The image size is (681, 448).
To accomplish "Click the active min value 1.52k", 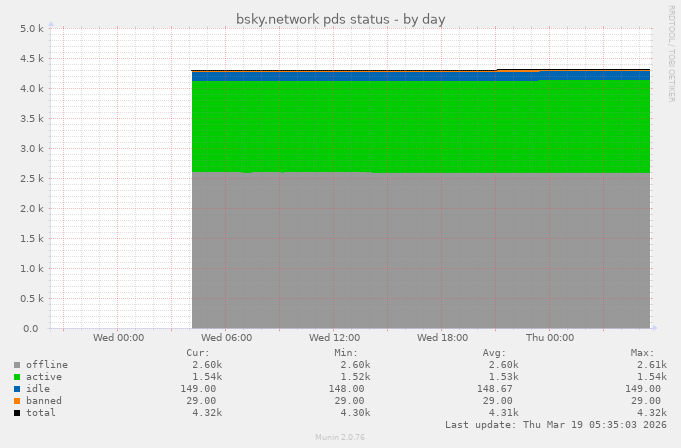I will click(x=355, y=377).
